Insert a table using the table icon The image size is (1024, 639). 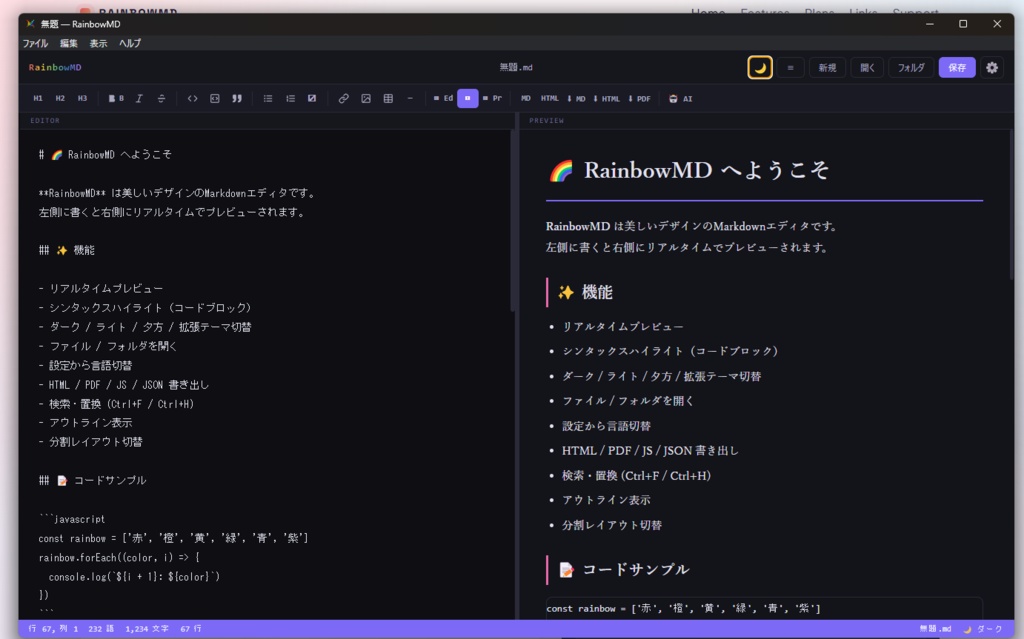(388, 98)
